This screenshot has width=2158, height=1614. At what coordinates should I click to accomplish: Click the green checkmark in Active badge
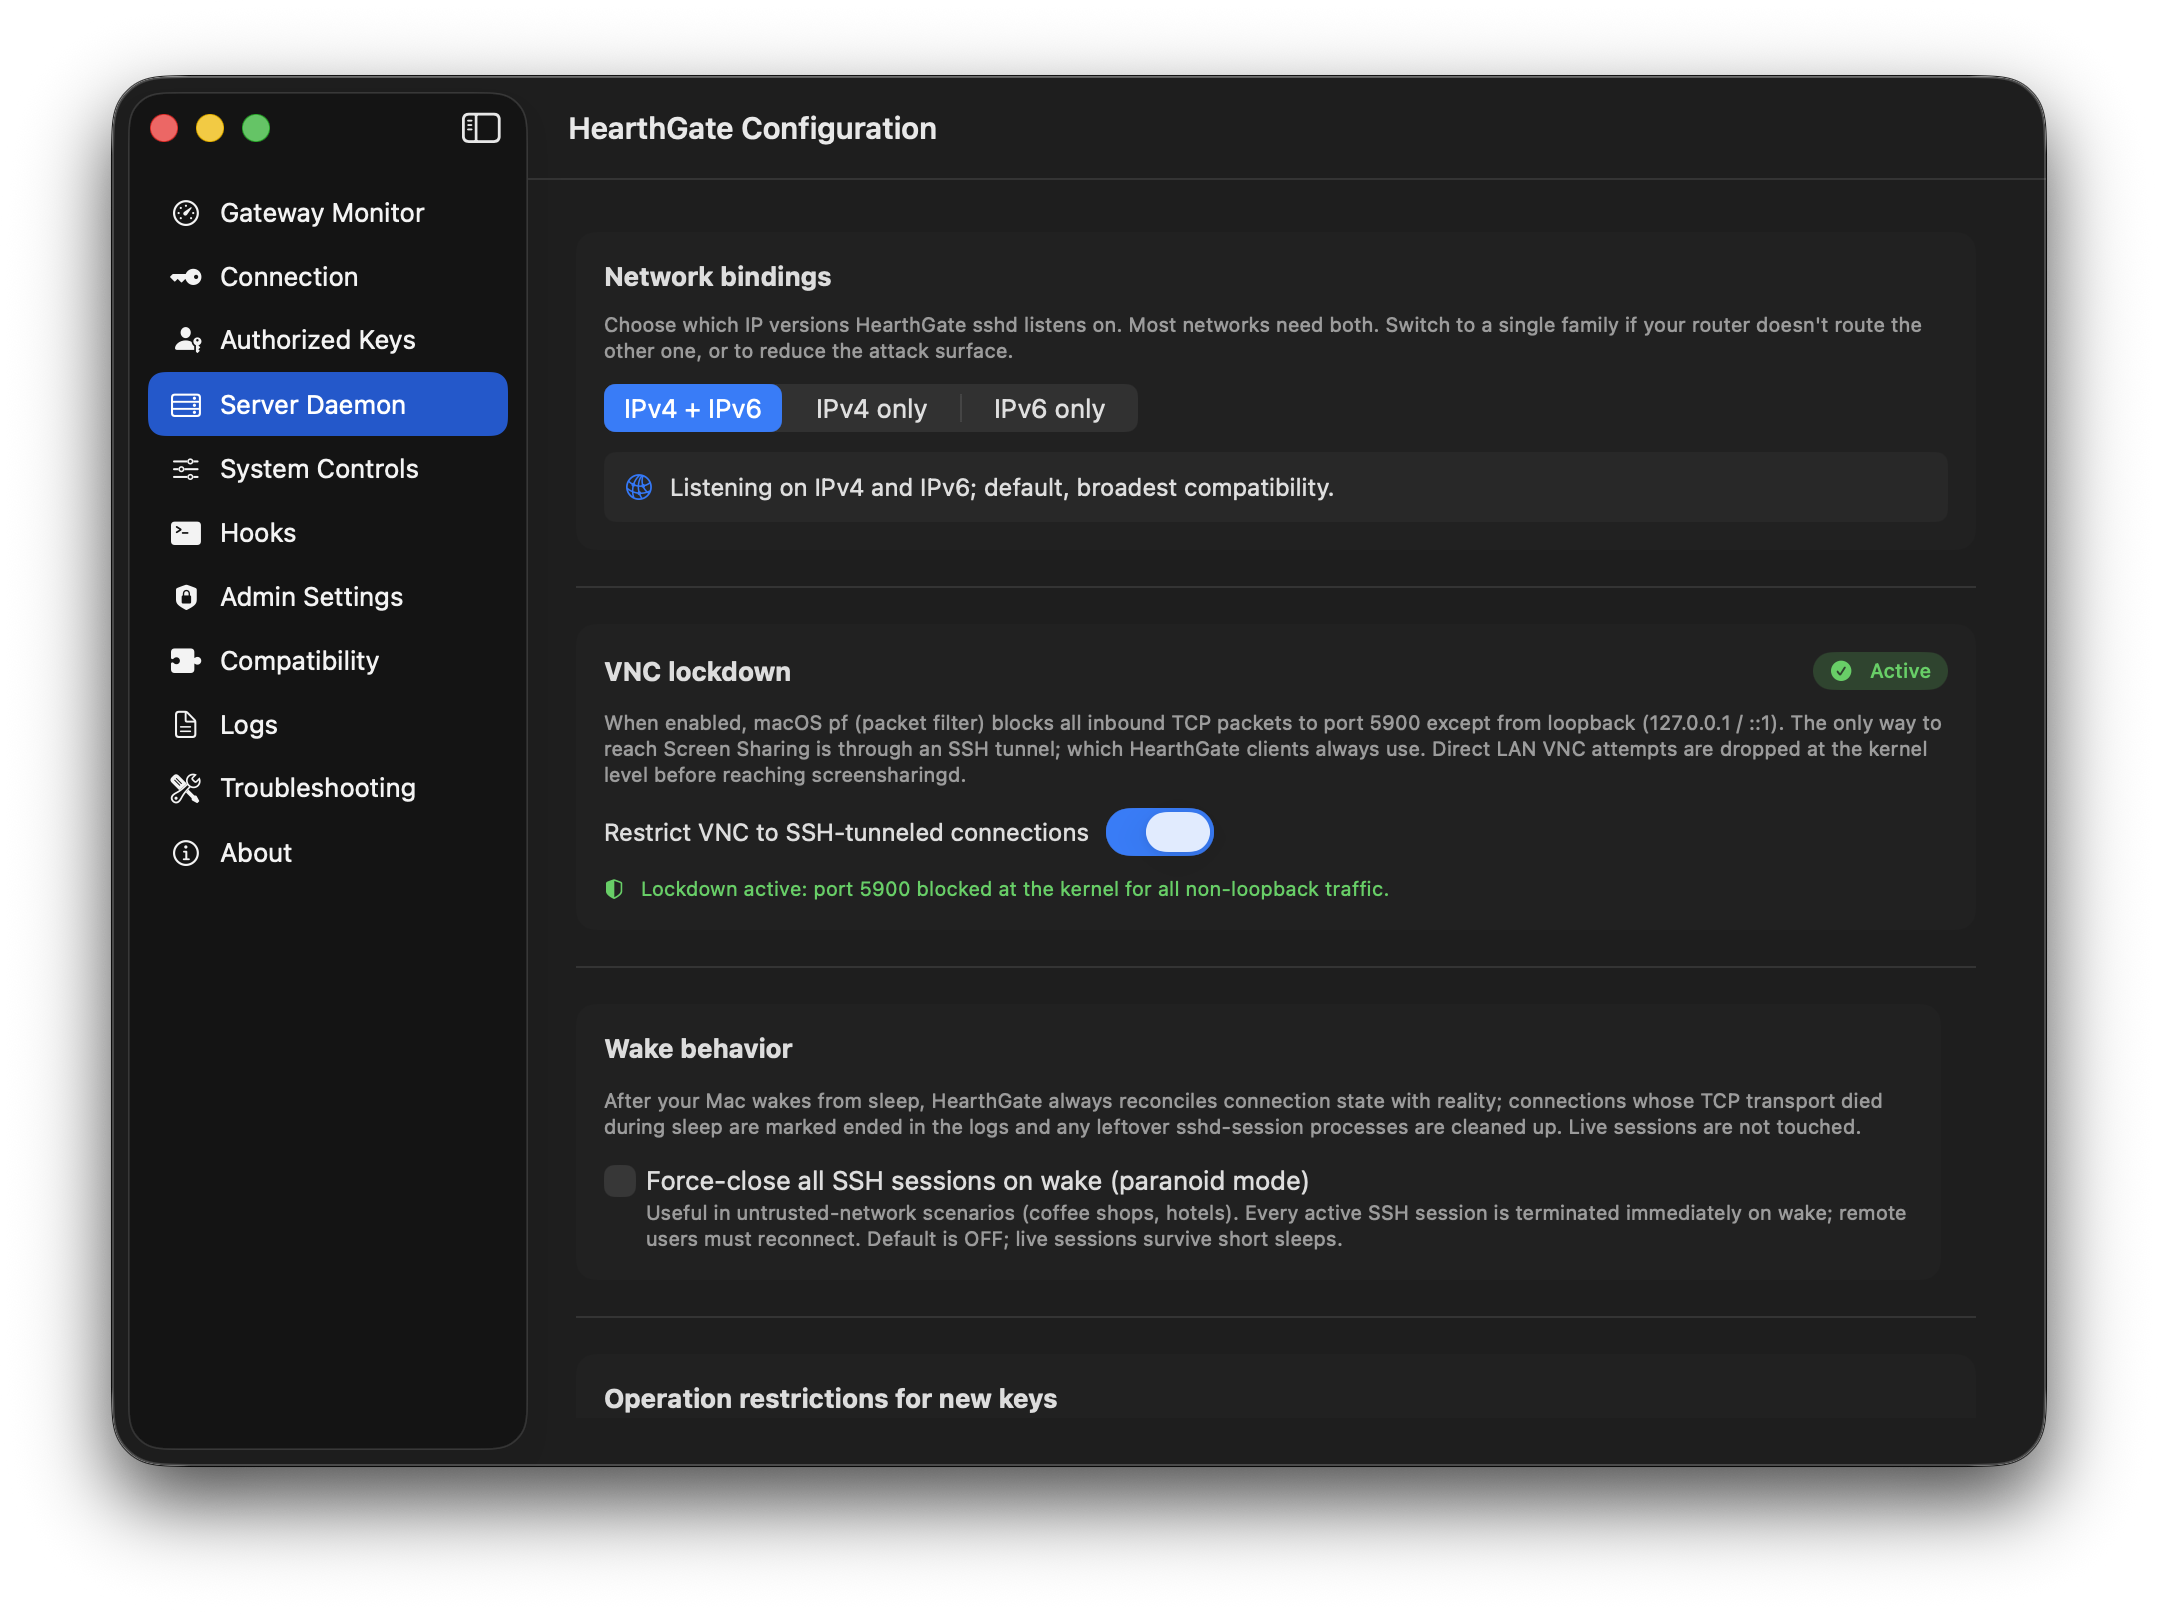tap(1841, 671)
